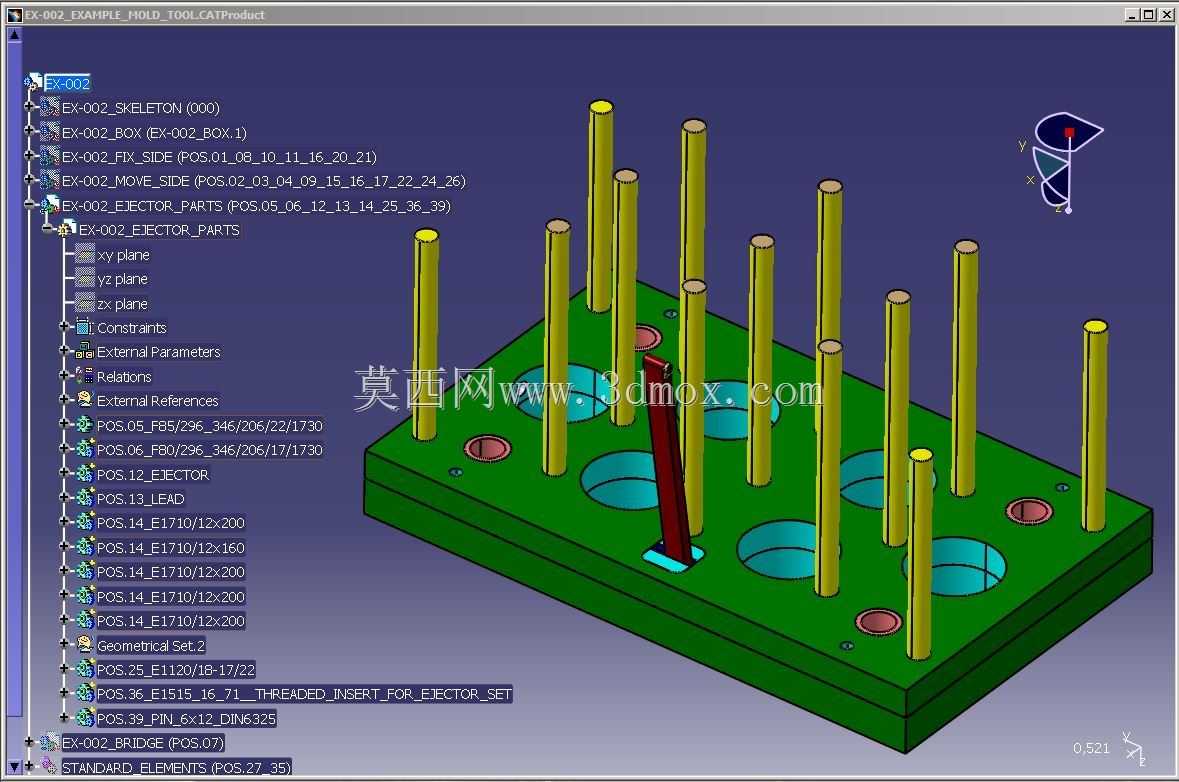
Task: Expand the EX-002_MOVE_SIDE node
Action: click(x=29, y=180)
